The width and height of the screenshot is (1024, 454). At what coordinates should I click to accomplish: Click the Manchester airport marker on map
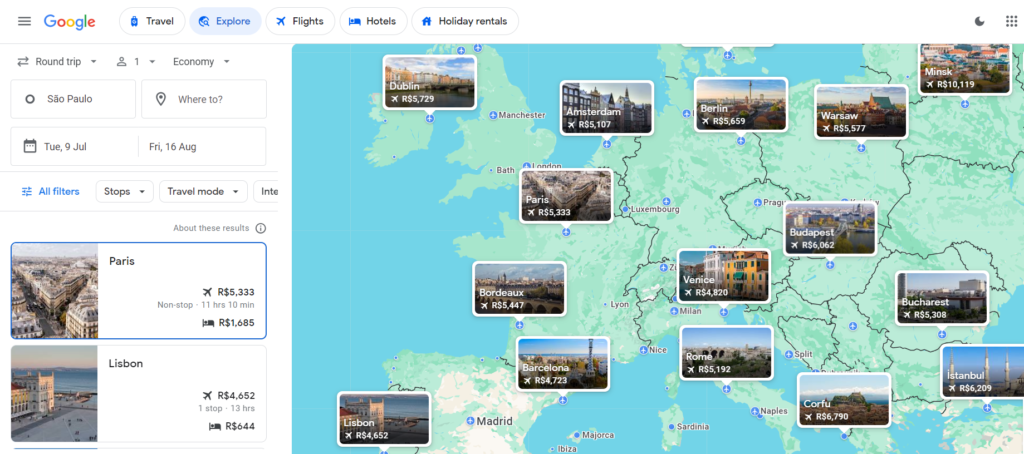[x=493, y=115]
